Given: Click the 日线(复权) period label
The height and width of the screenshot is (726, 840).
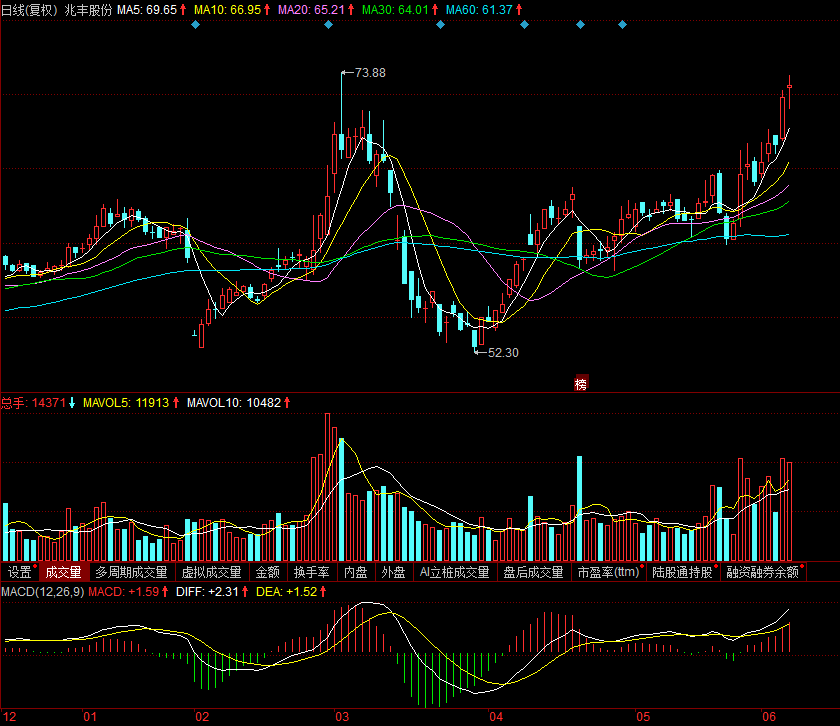Looking at the screenshot, I should coord(29,10).
